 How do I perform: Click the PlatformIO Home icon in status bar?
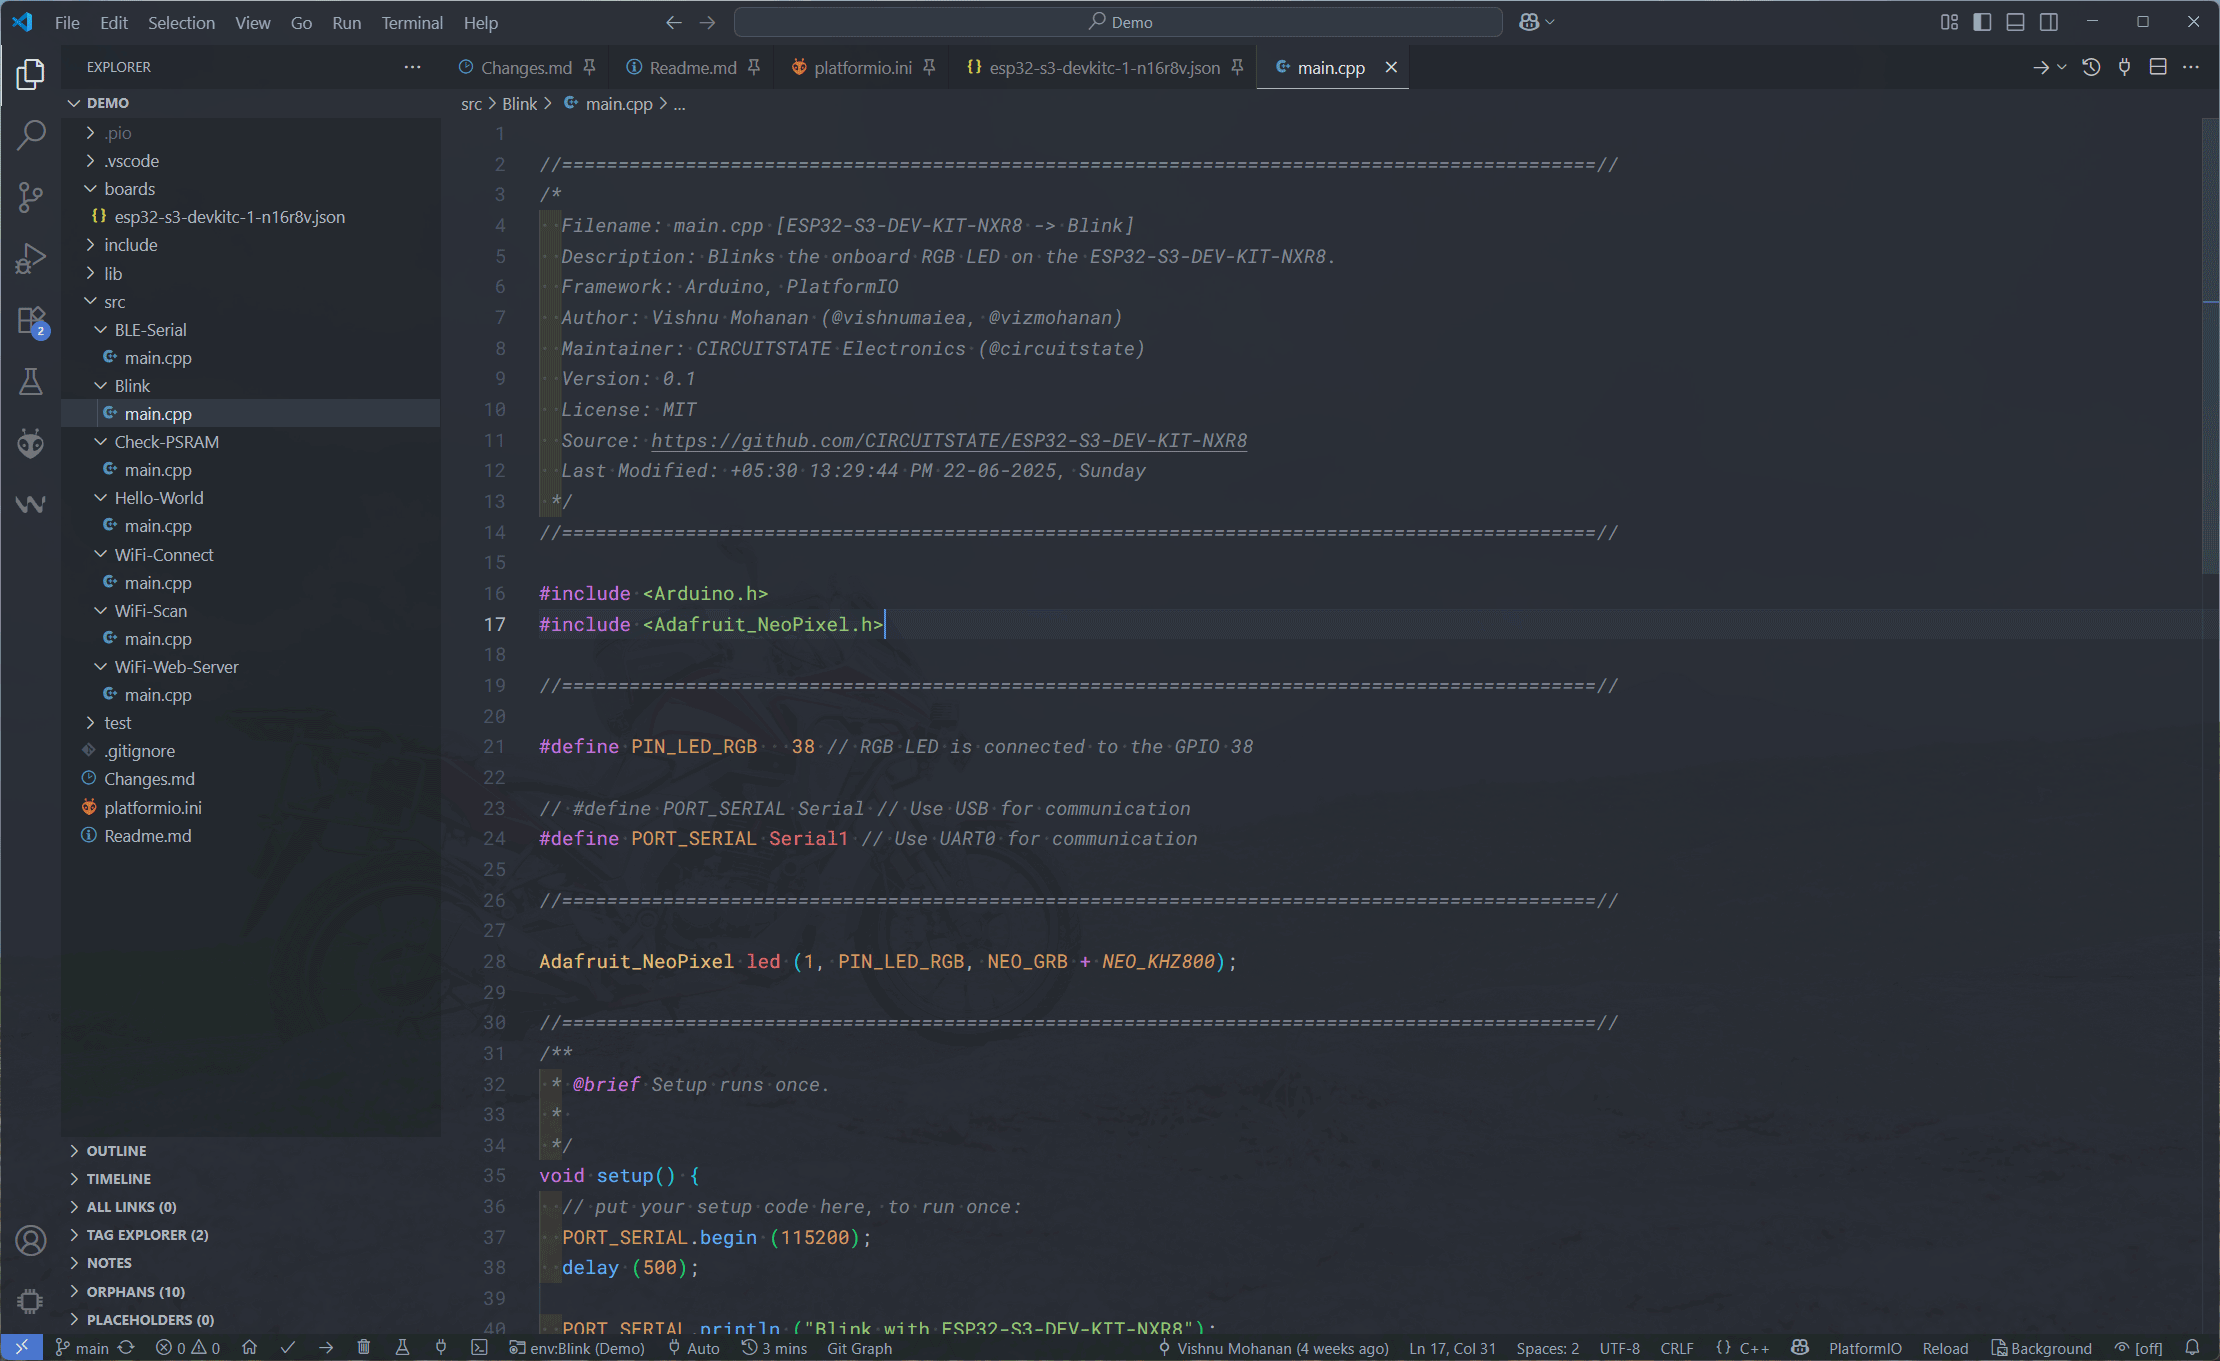[x=249, y=1348]
